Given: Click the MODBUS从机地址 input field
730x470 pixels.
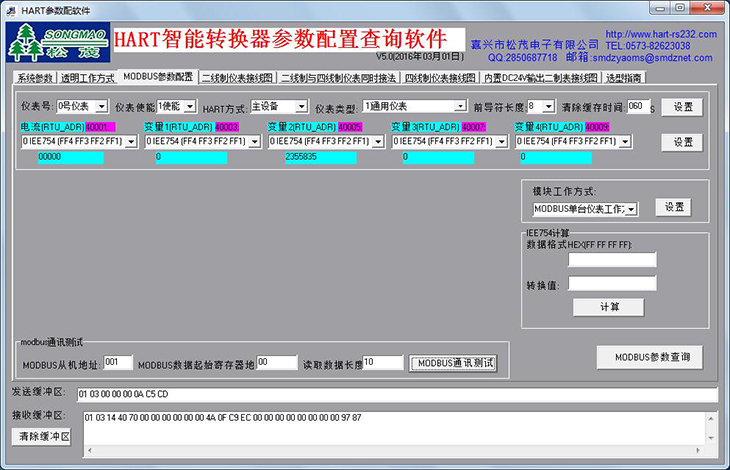Looking at the screenshot, I should point(118,362).
